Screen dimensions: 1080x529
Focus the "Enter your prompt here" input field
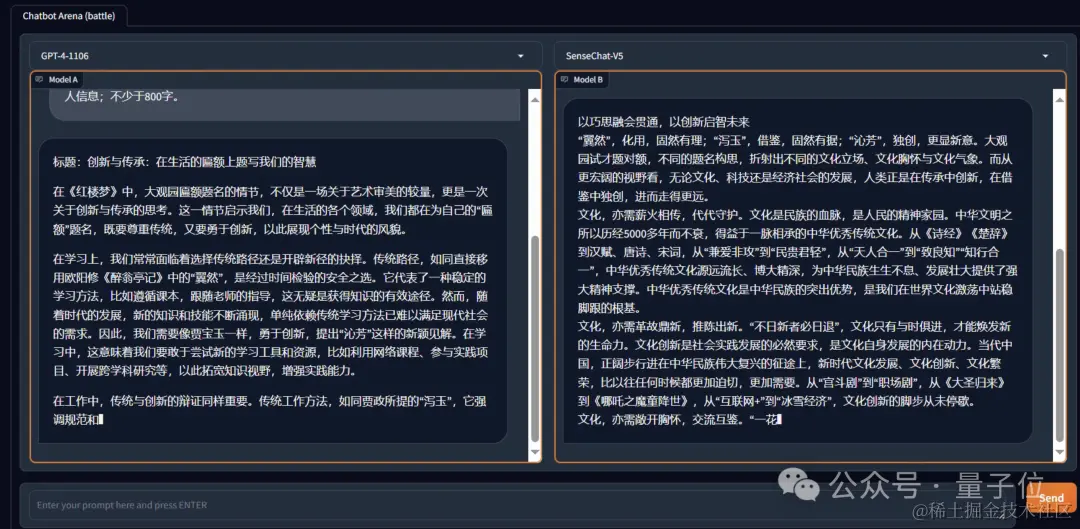[522, 505]
